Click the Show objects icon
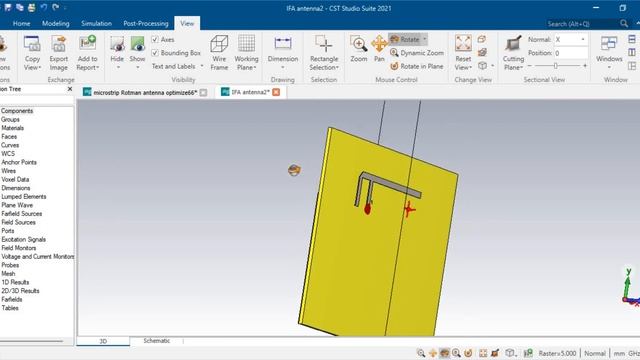Viewport: 640px width, 360px height. click(x=138, y=44)
